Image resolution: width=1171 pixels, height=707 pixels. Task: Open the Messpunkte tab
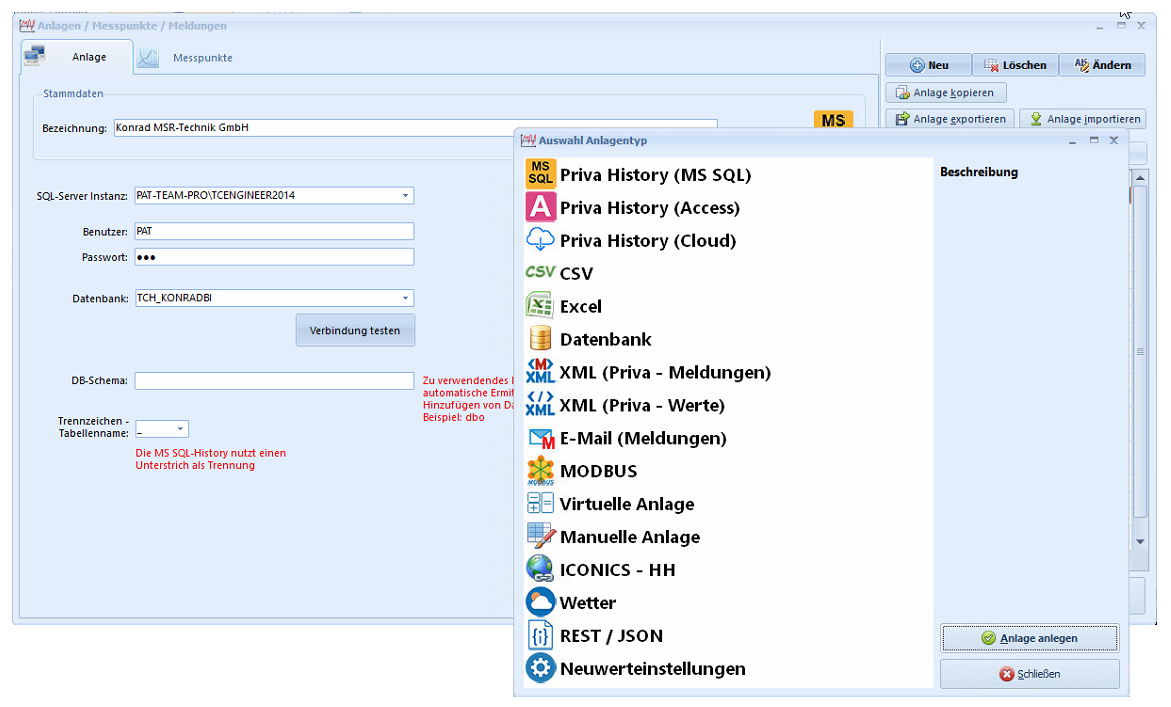pos(187,57)
